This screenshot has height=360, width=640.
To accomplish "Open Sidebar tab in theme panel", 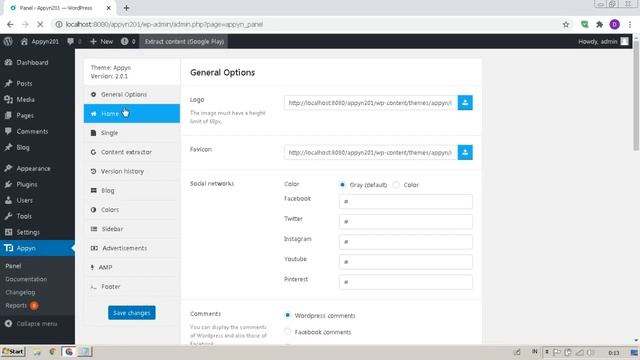I will point(132,229).
